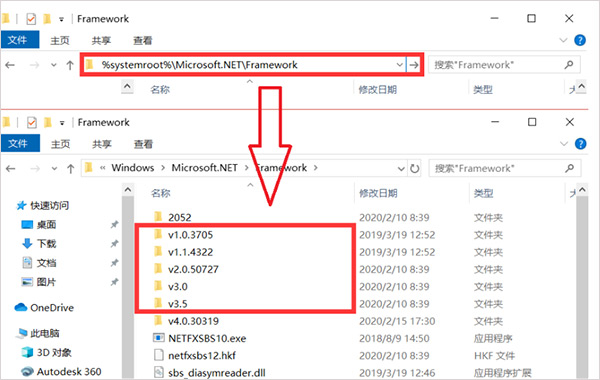Click the up-one-level arrow in lower window
Viewport: 600px width, 380px height.
pyautogui.click(x=70, y=168)
